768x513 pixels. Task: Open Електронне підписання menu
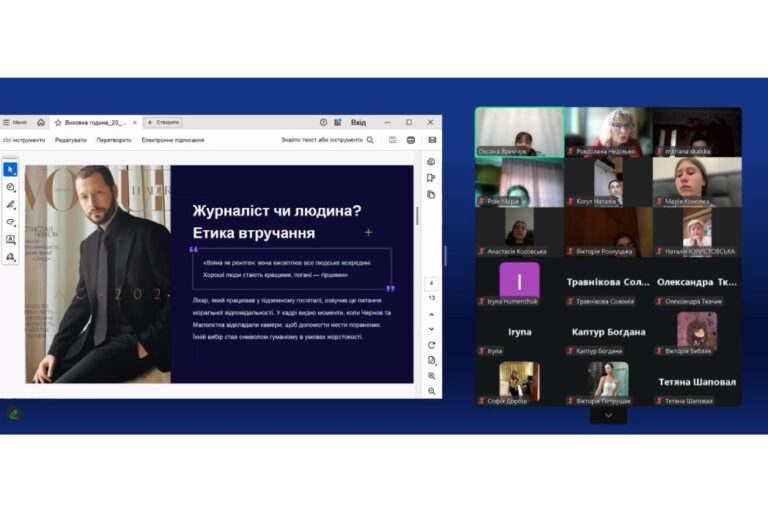click(173, 140)
